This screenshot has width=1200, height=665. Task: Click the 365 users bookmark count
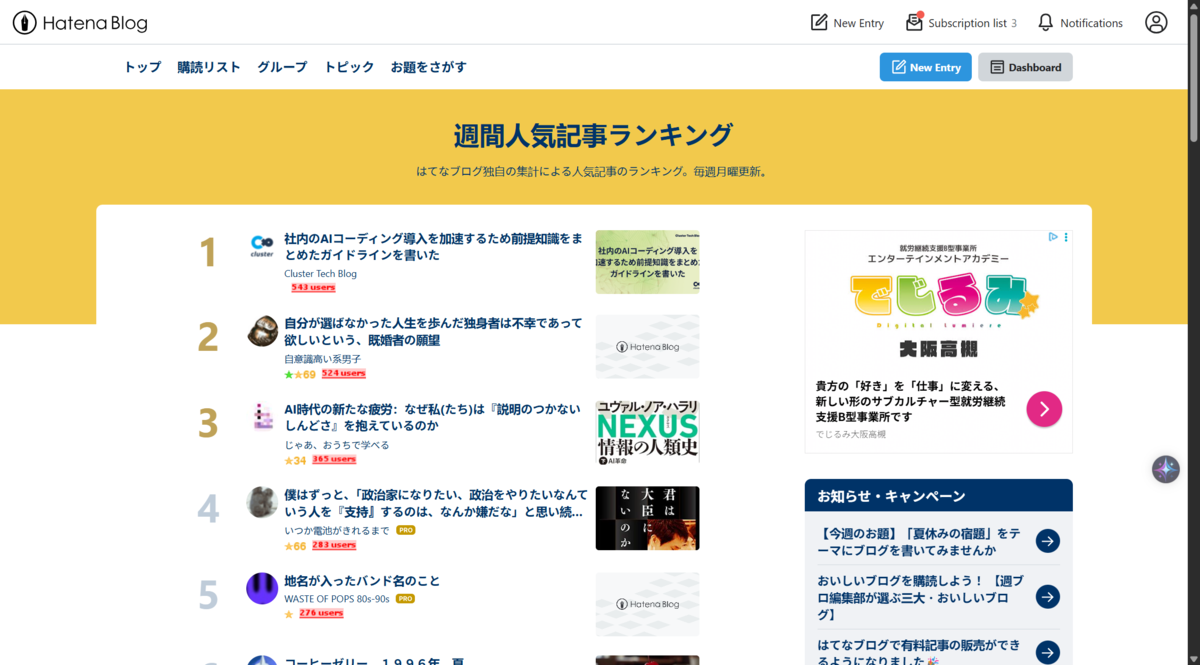(x=334, y=460)
